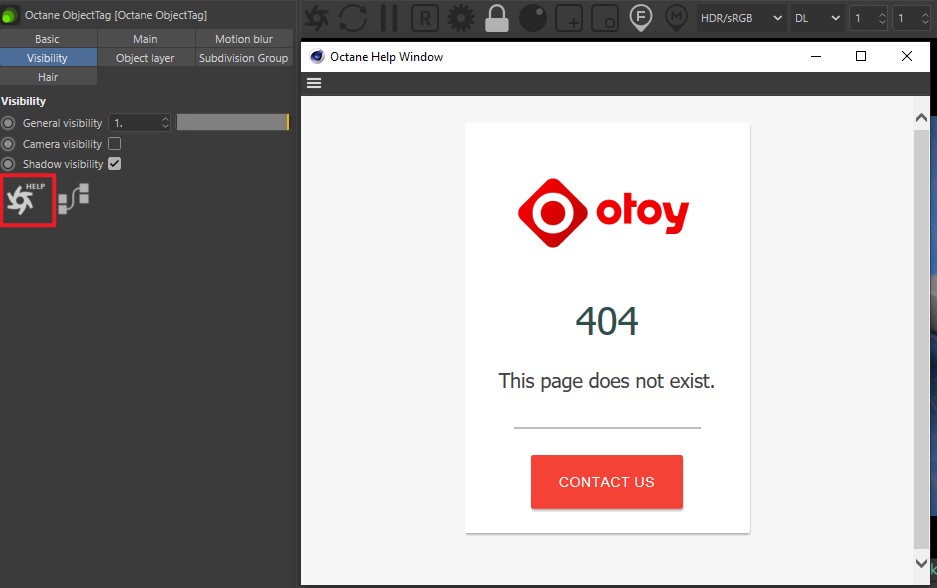Click the Cinema 4D icon in the help window title

click(317, 56)
